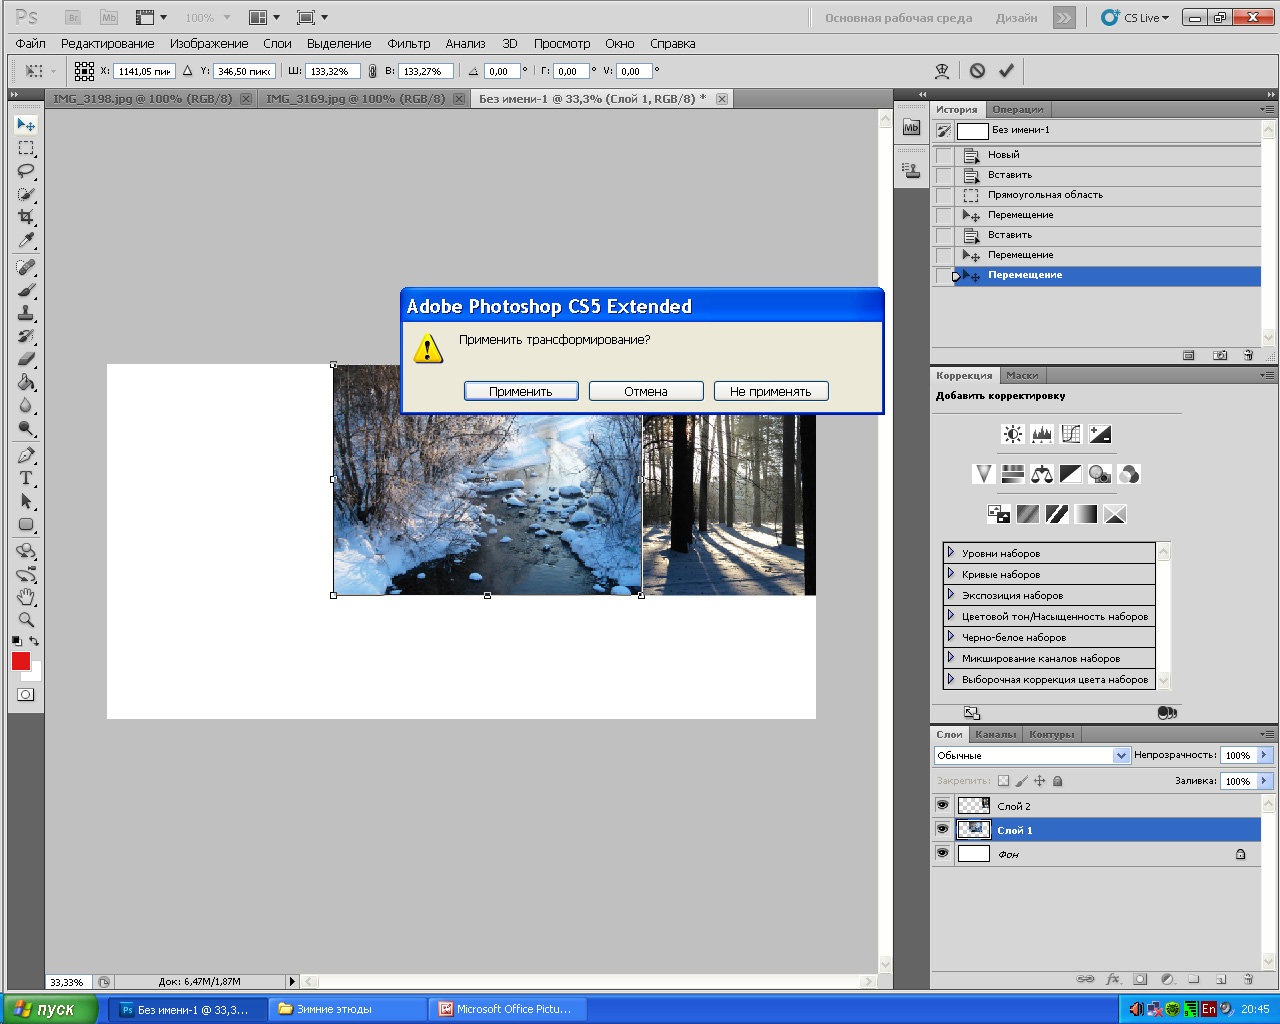Viewport: 1280px width, 1024px height.
Task: Select the Eraser tool
Action: pos(26,359)
